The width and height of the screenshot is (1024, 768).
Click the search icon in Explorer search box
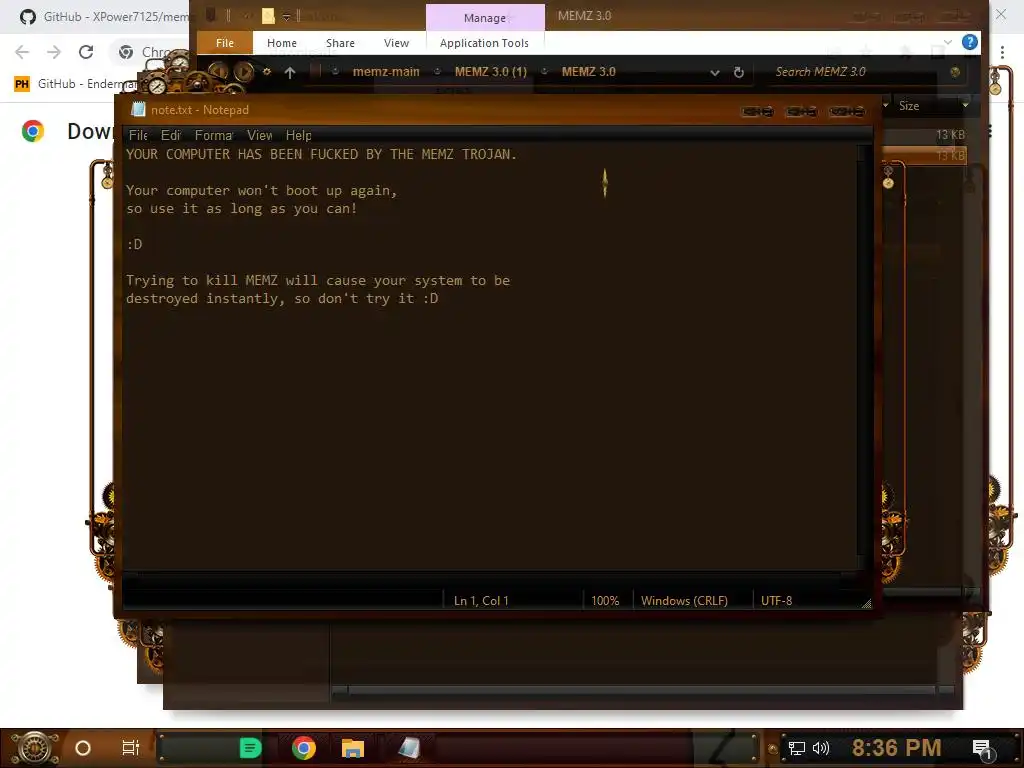[x=955, y=72]
